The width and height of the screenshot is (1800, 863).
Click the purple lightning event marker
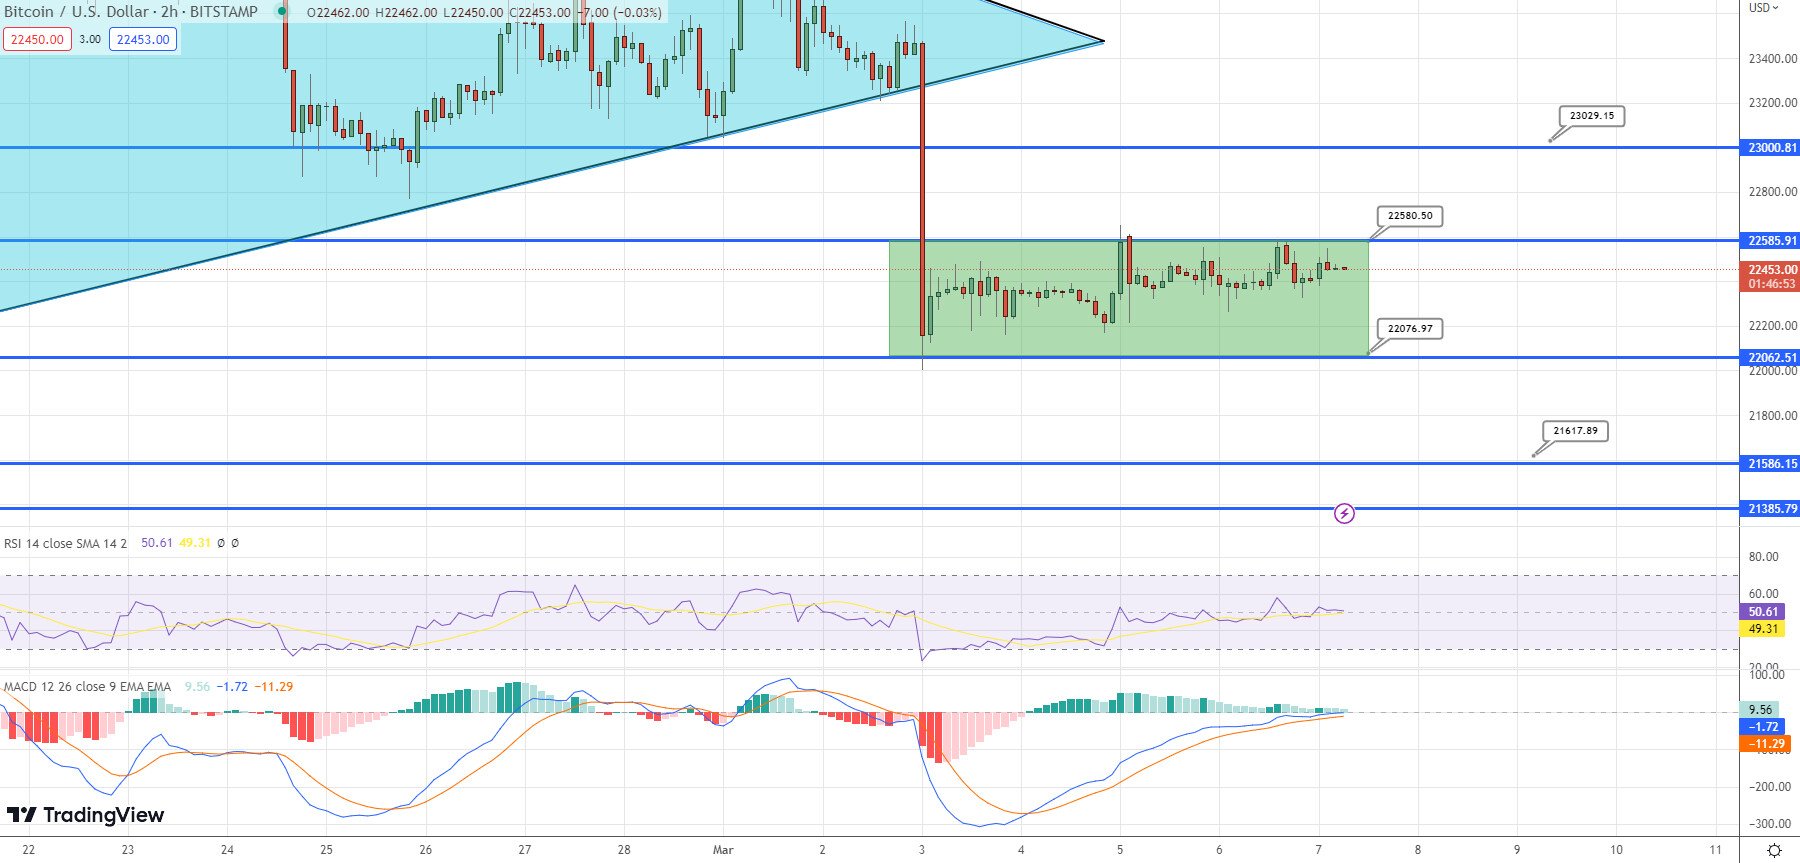tap(1345, 514)
